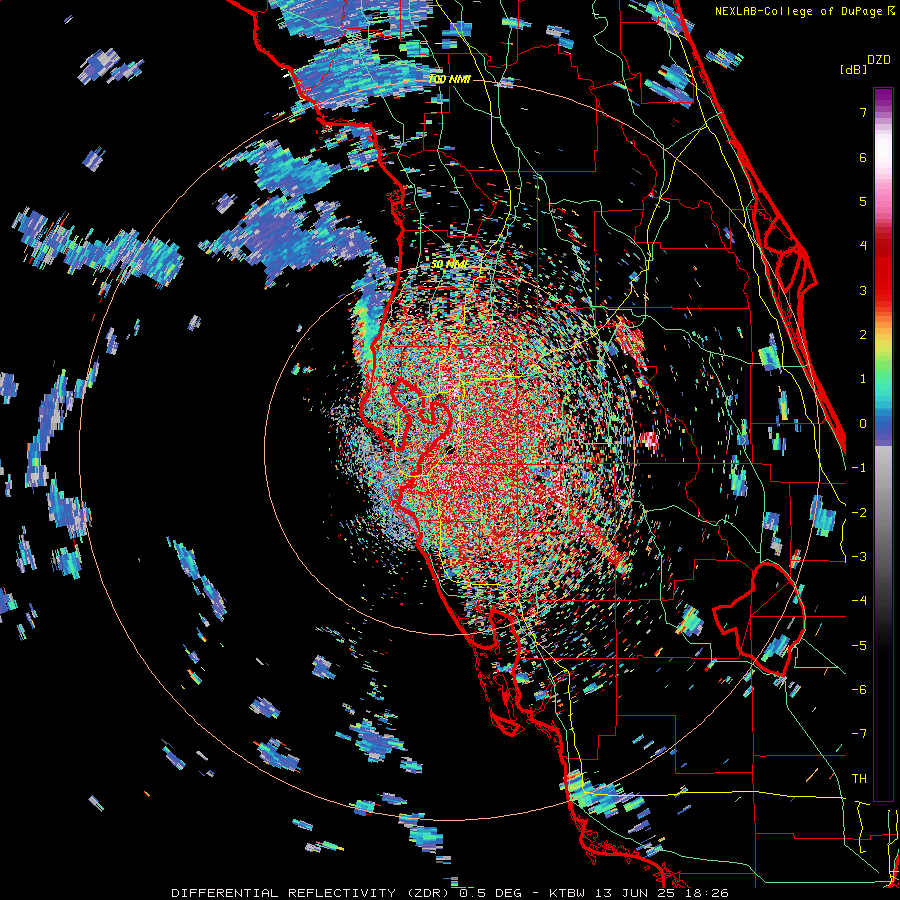Click the 100 NMI range ring label
The width and height of the screenshot is (900, 900).
point(450,79)
